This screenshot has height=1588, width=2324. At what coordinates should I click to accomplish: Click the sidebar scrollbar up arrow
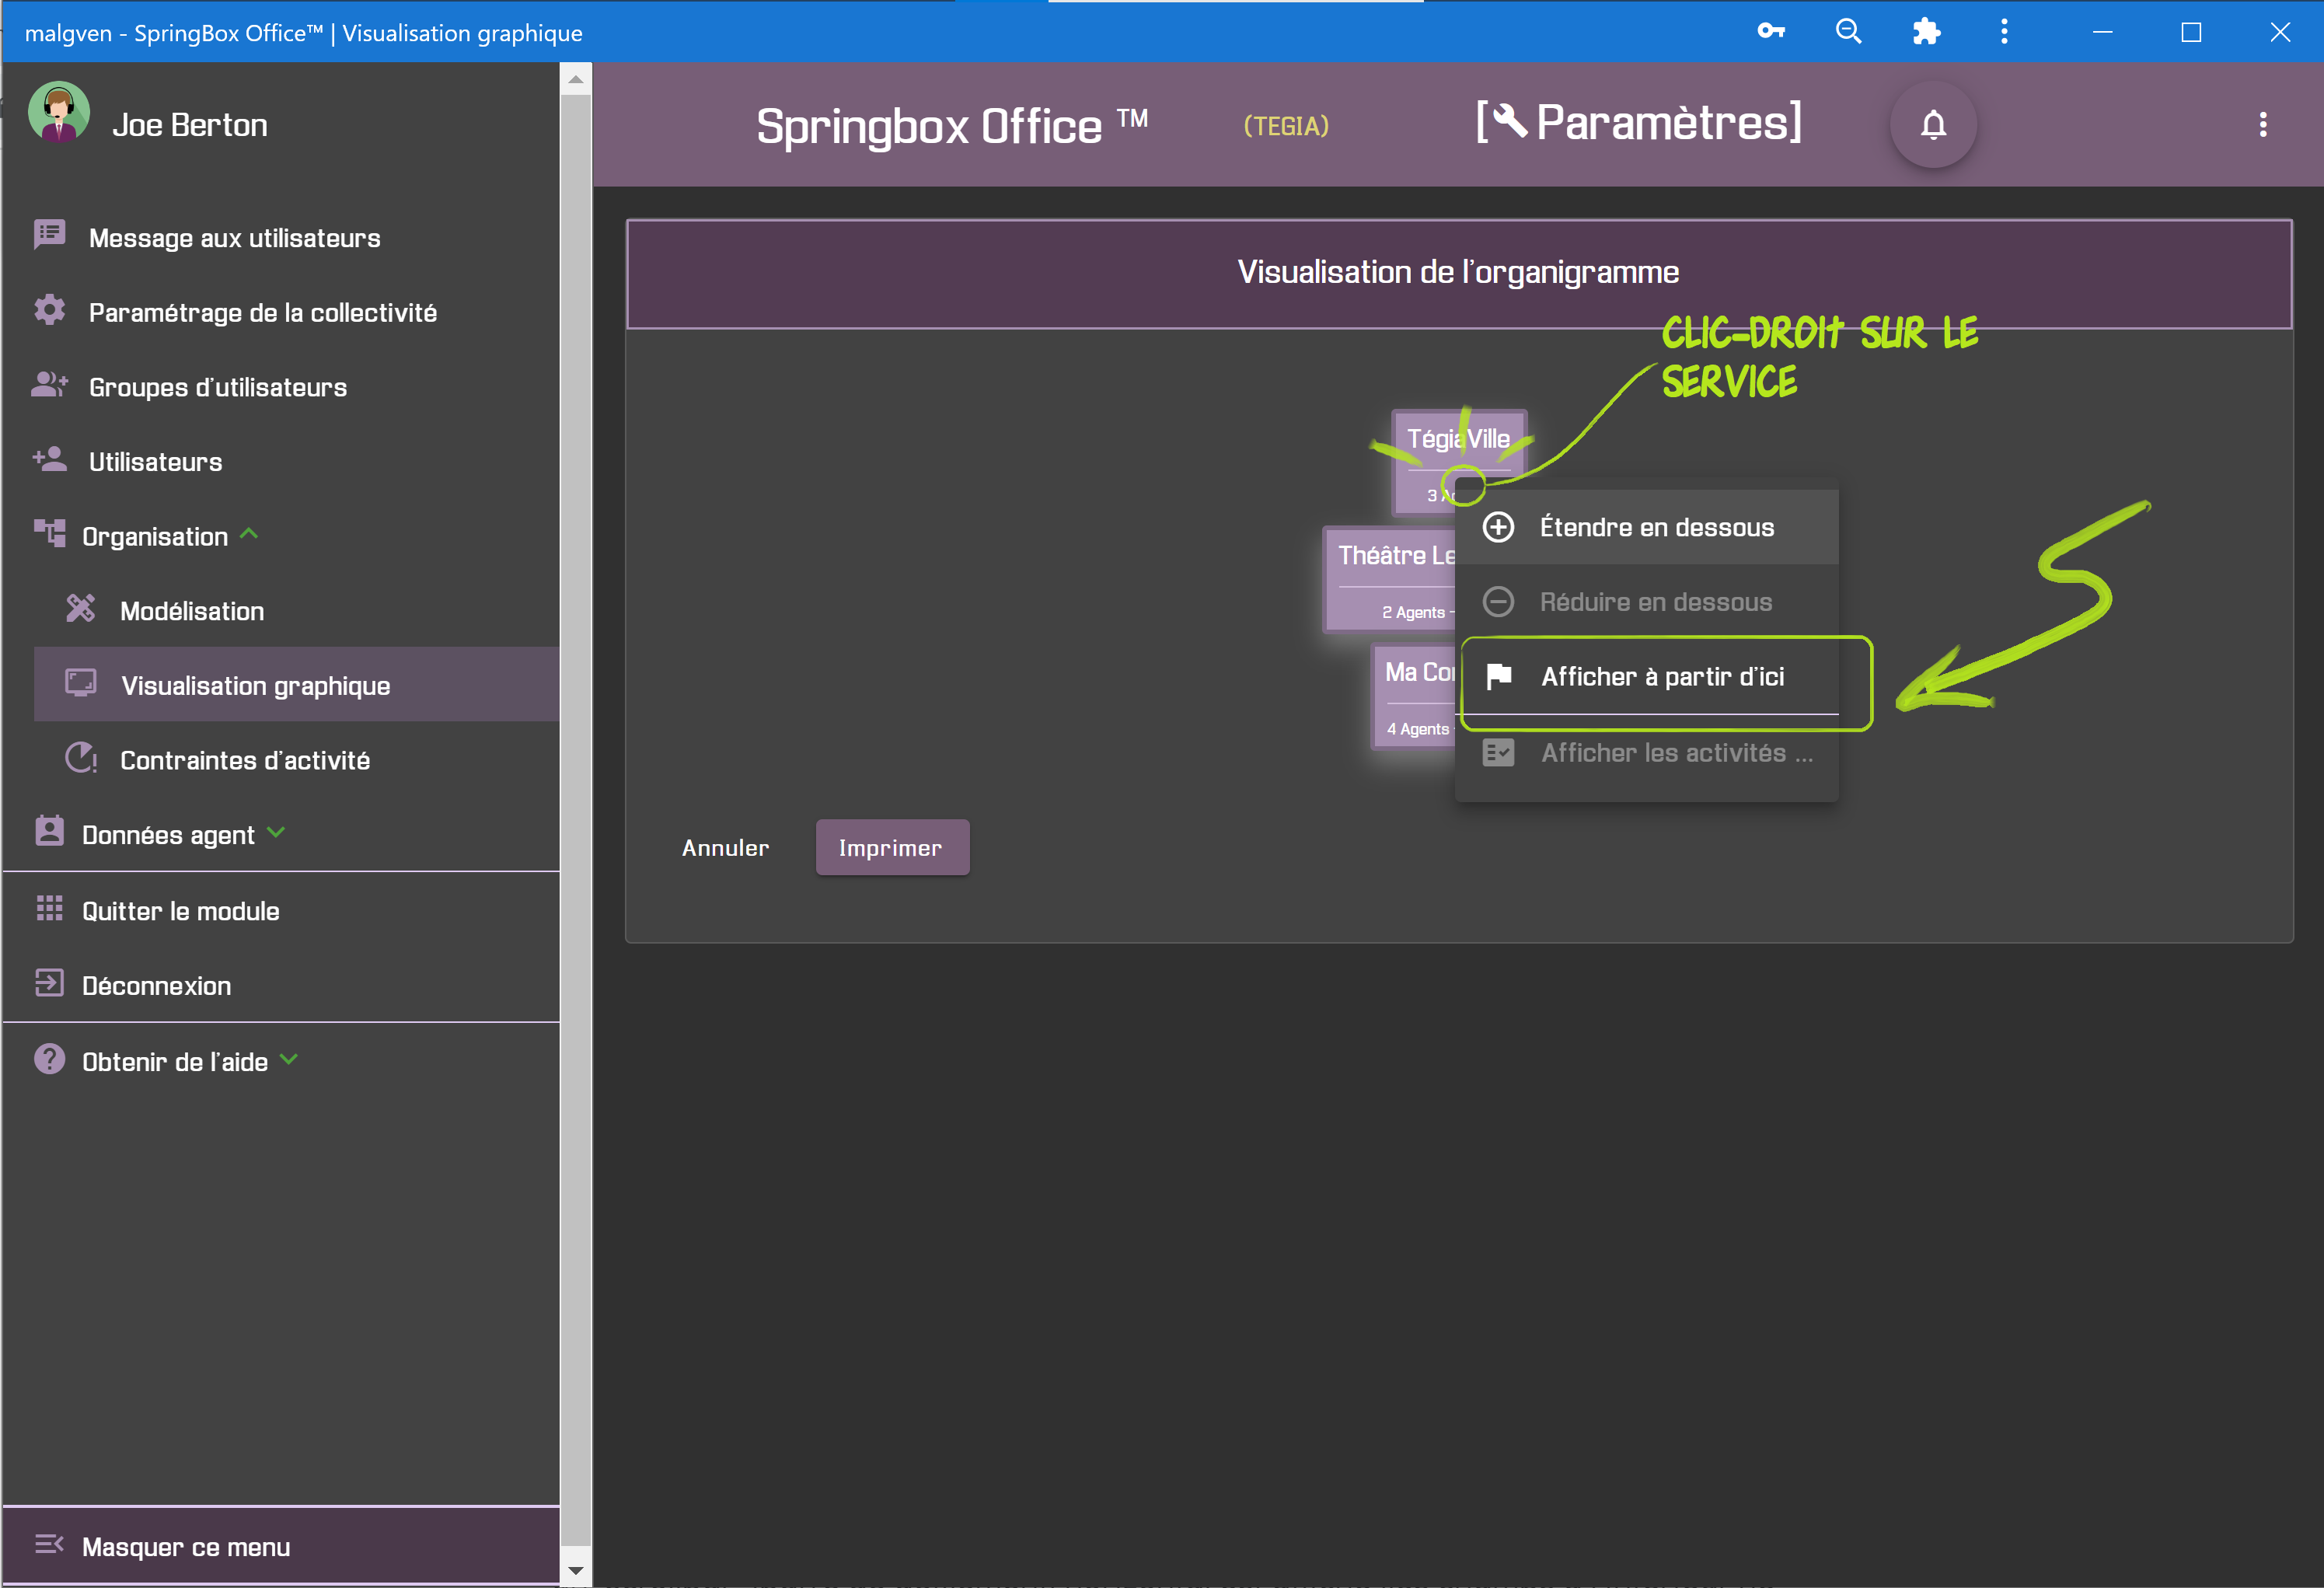coord(575,78)
